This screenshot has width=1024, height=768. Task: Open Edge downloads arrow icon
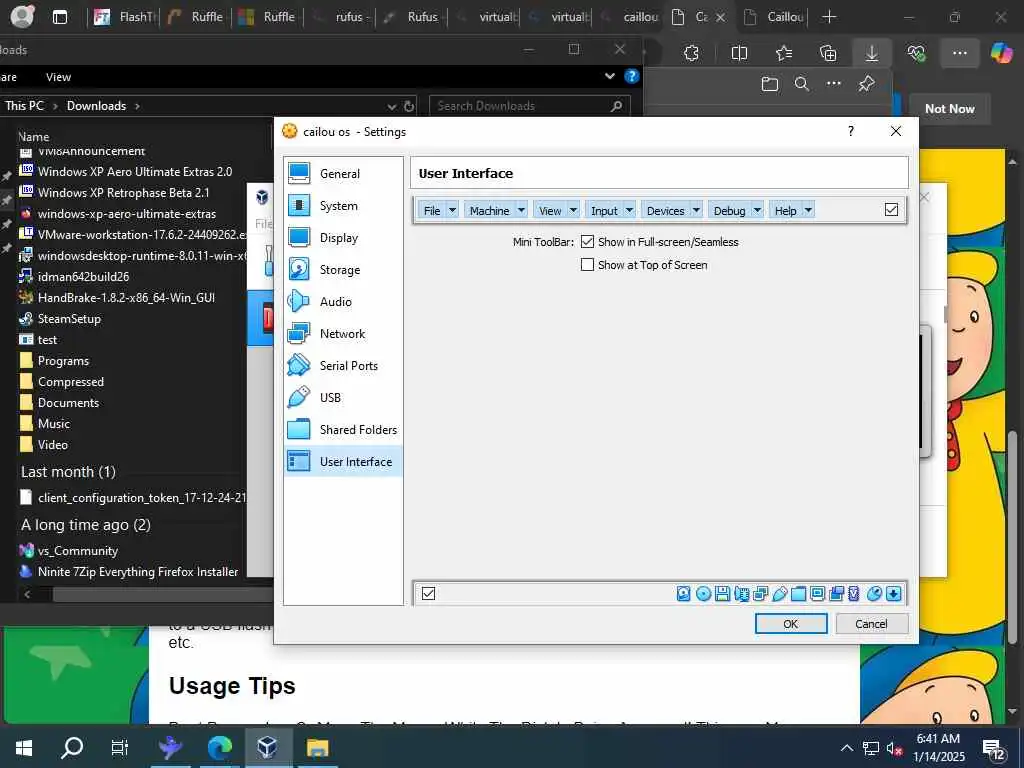click(872, 54)
